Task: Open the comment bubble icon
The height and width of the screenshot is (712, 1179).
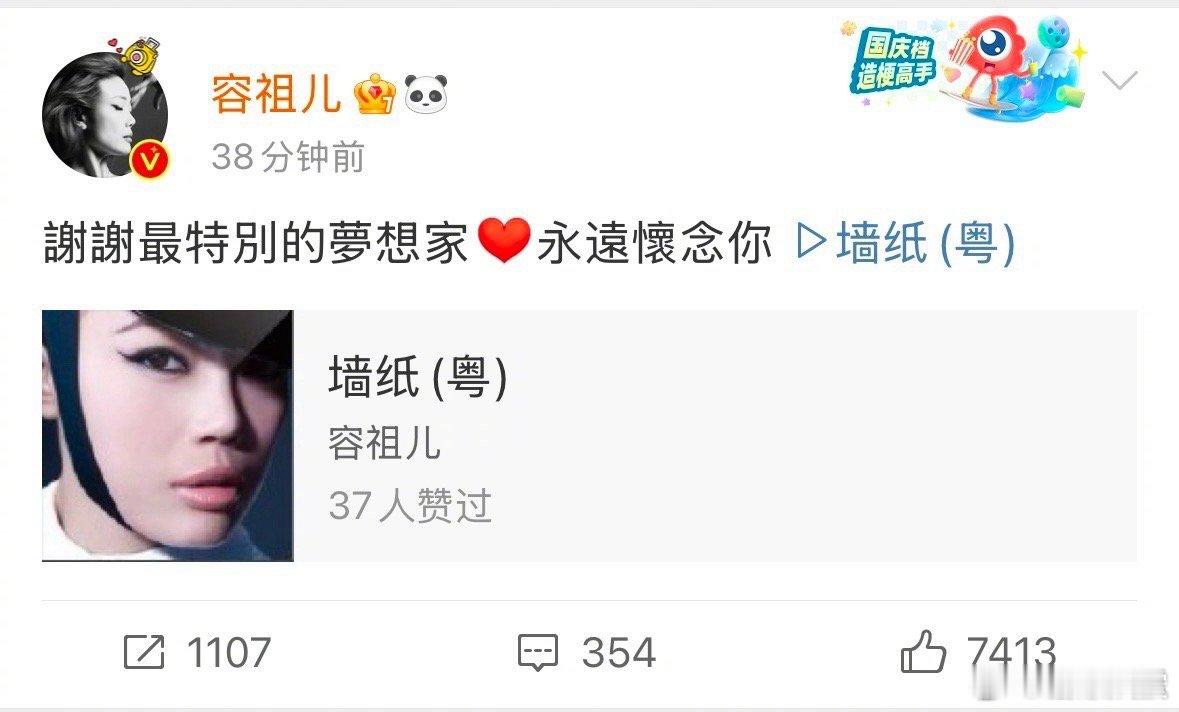Action: pos(538,653)
